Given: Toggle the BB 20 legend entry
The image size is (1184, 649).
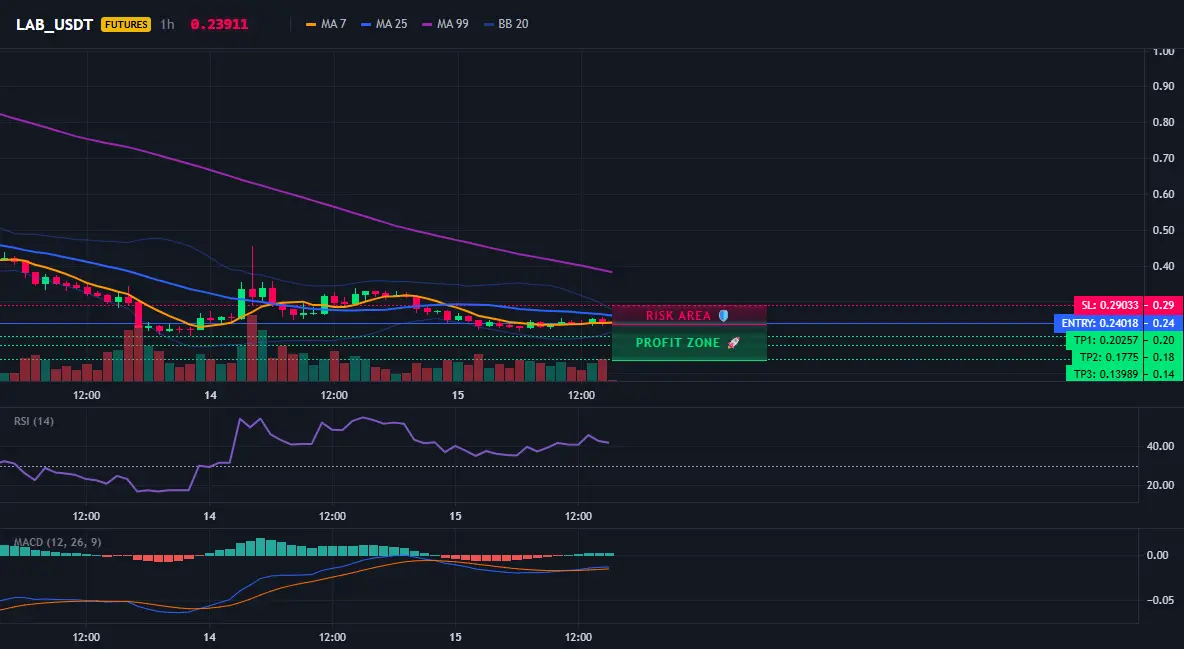Looking at the screenshot, I should pos(506,24).
